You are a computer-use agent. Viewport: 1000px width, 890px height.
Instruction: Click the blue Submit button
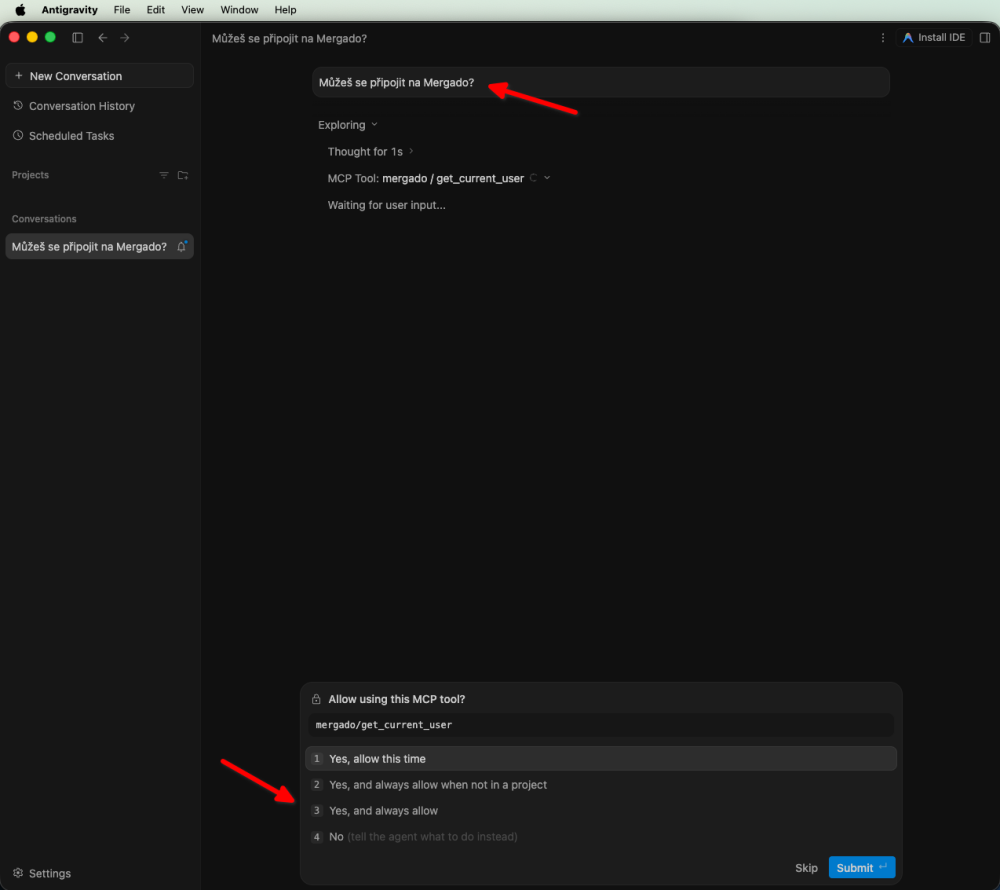862,867
